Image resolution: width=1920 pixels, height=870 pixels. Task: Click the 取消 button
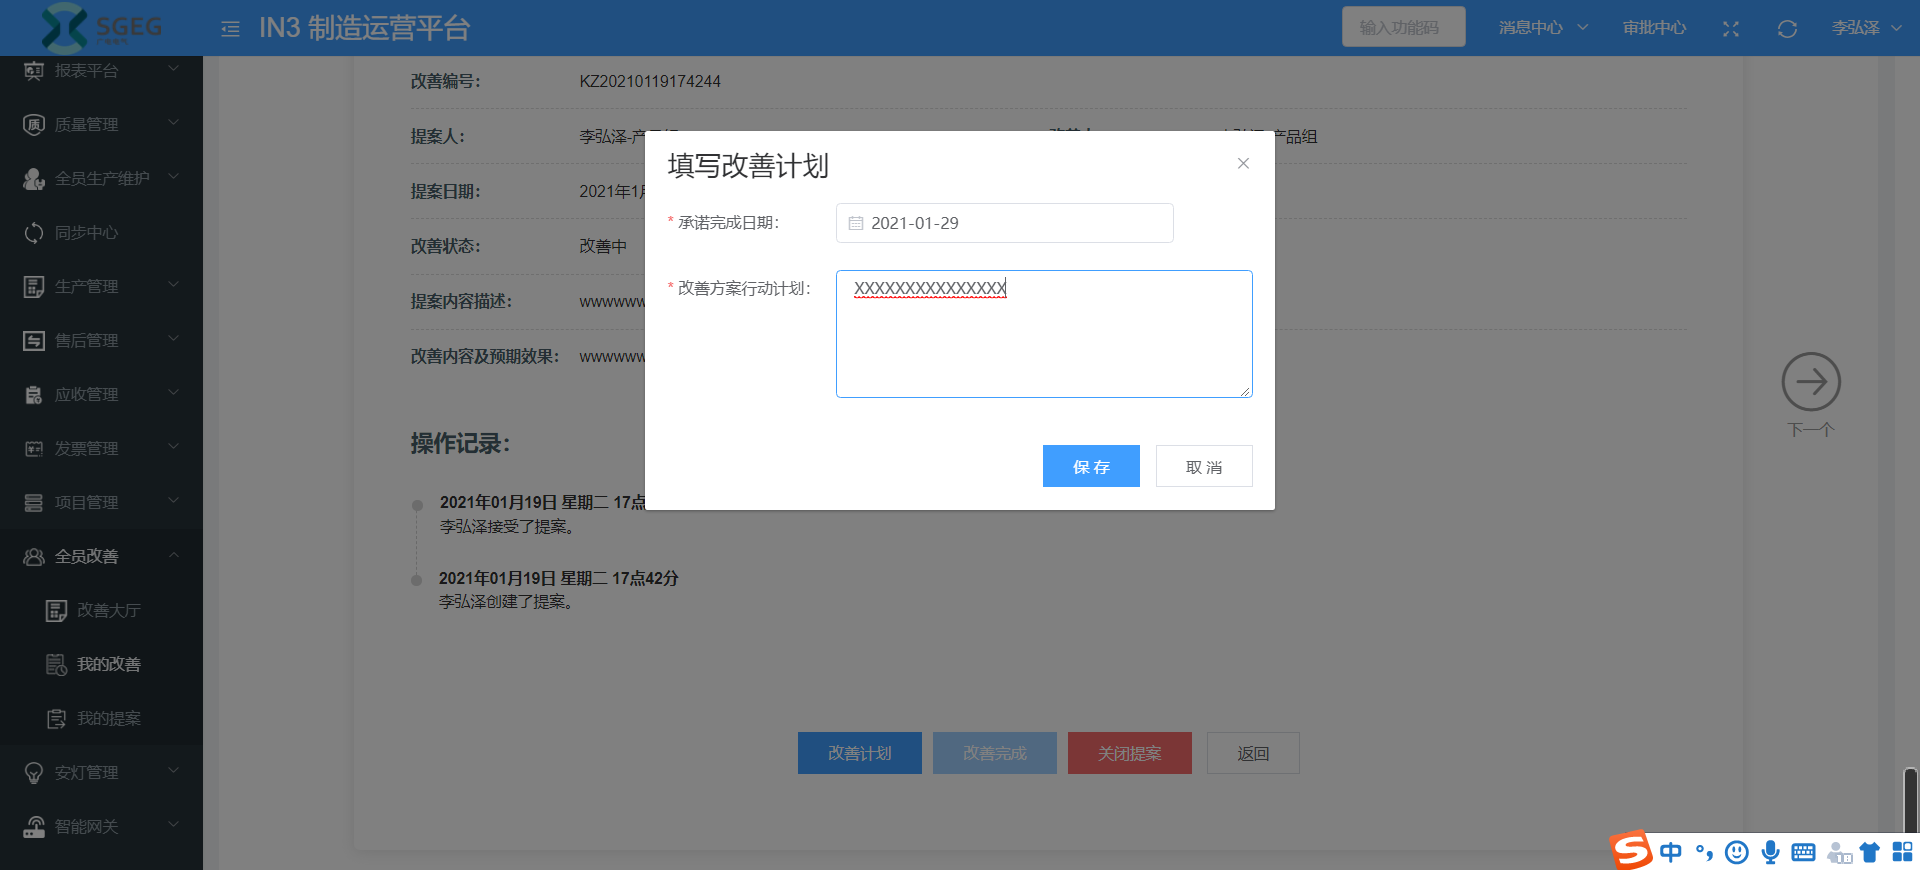[x=1204, y=466]
